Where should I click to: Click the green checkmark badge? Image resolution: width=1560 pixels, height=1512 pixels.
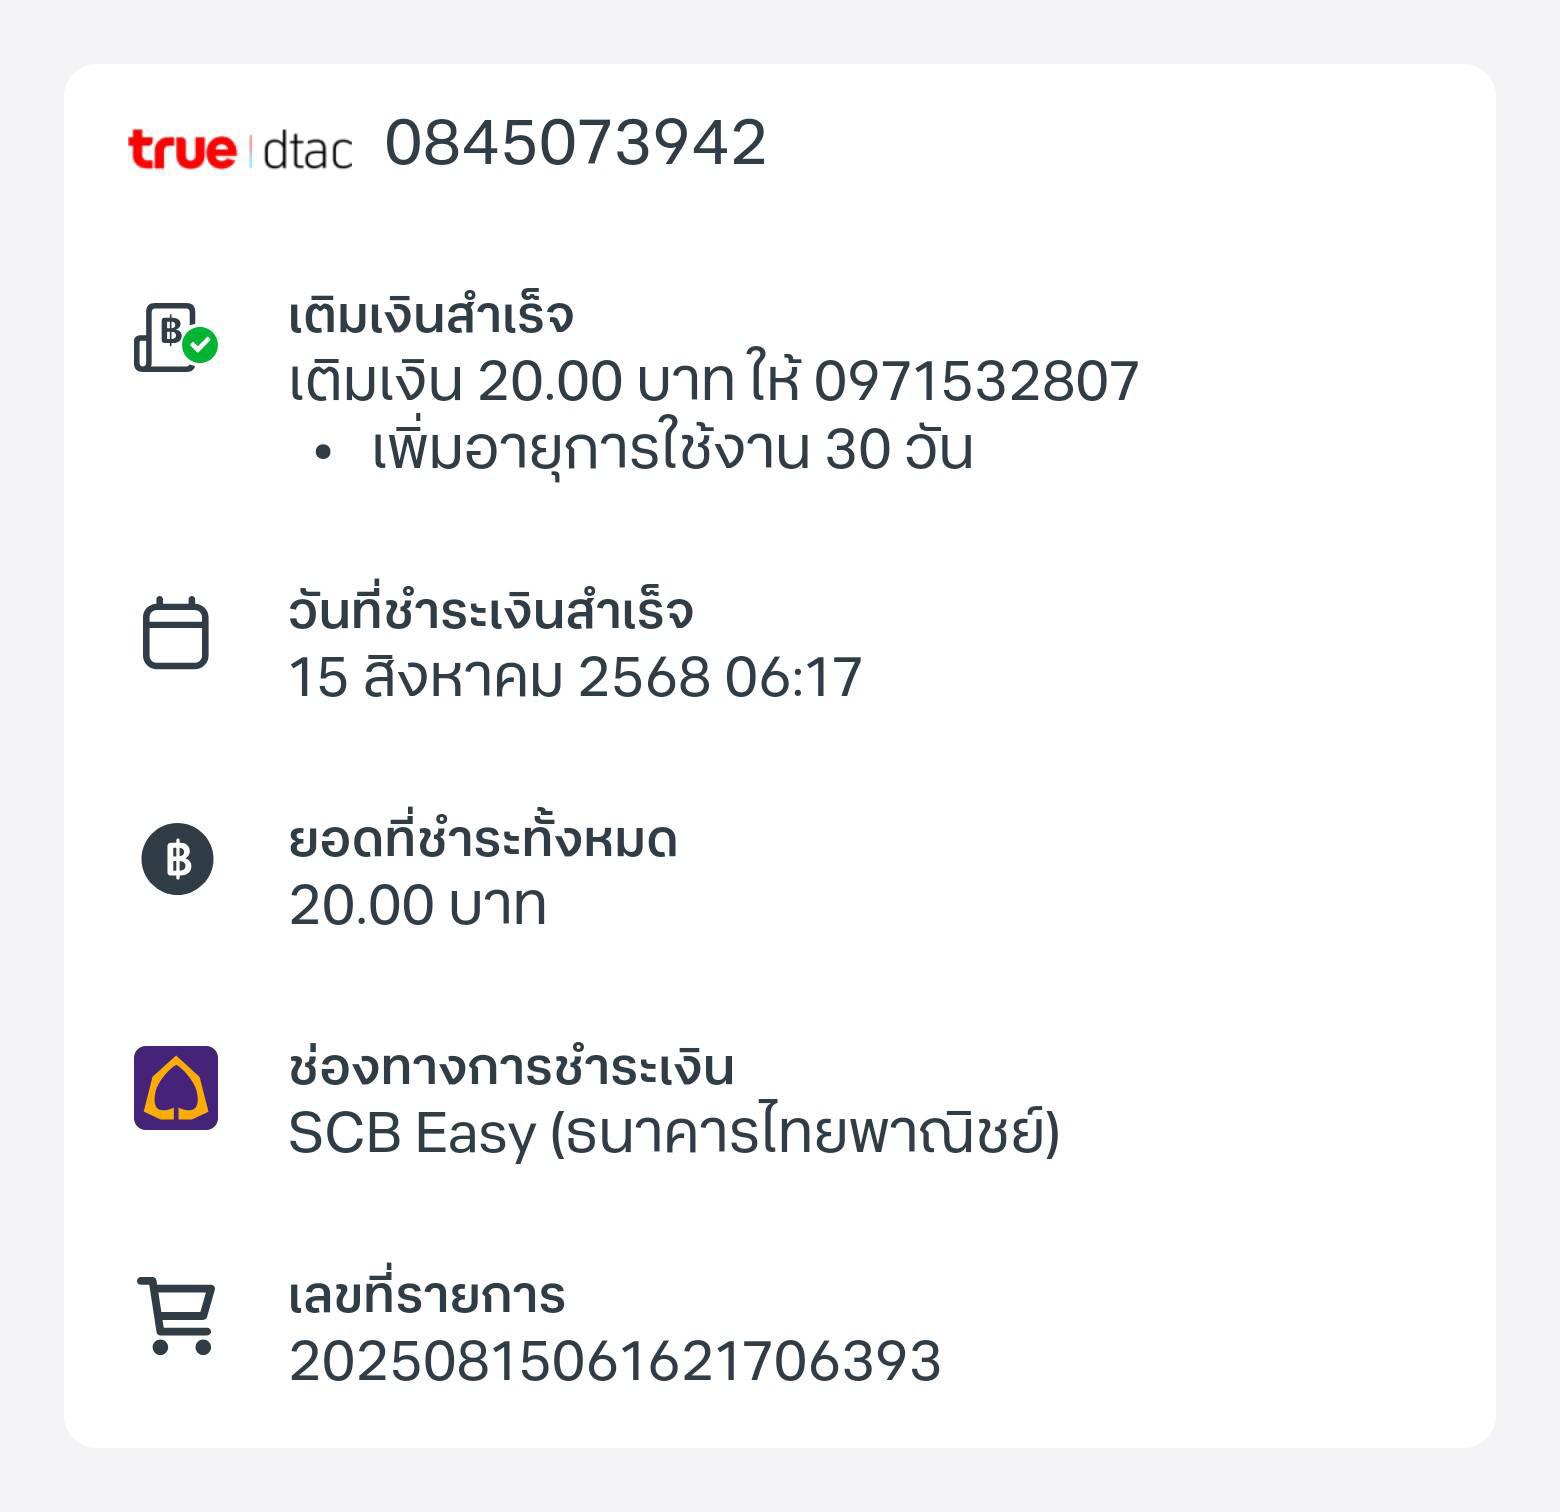(200, 345)
